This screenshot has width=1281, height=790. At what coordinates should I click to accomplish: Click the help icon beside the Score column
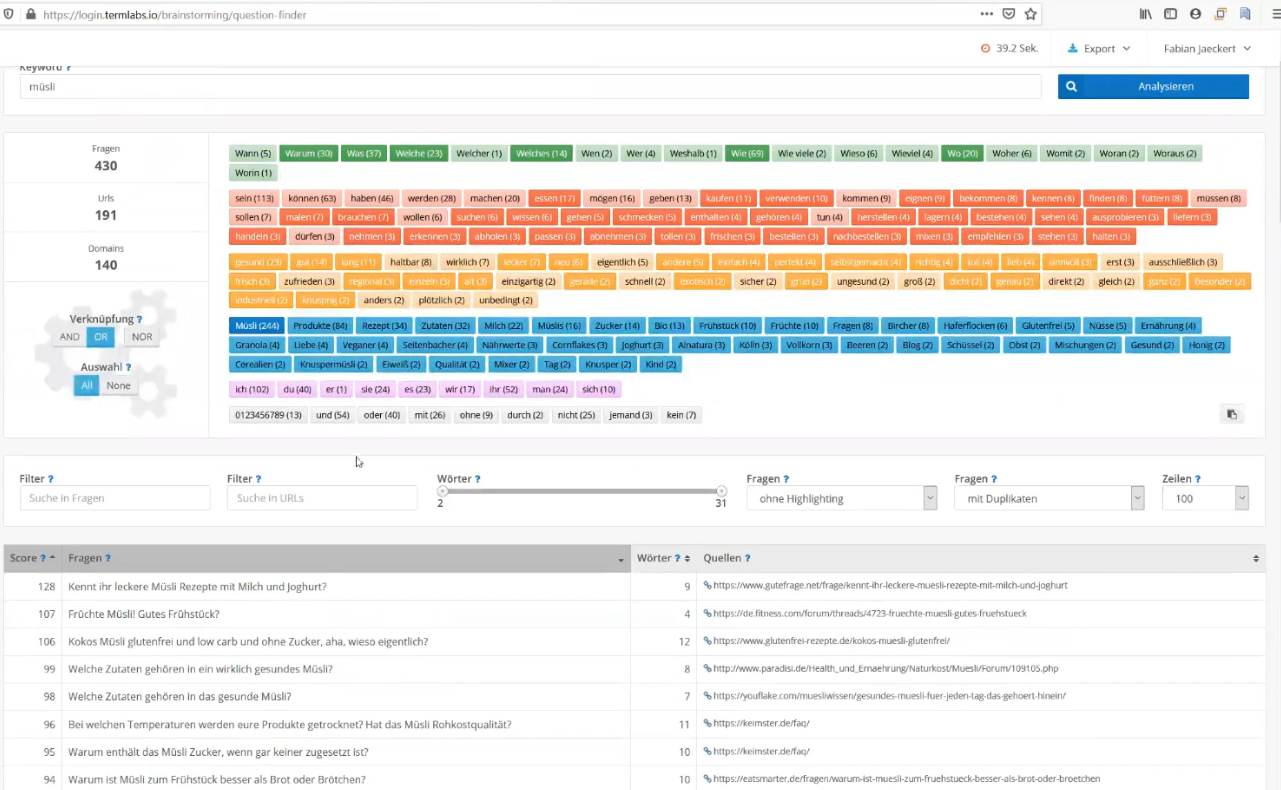pyautogui.click(x=43, y=558)
